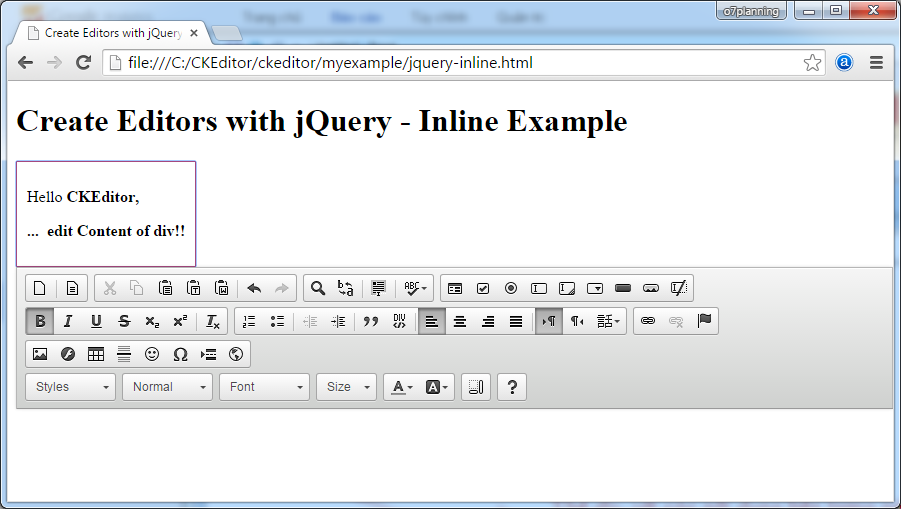Insert a Form element
The image size is (901, 509).
[455, 288]
